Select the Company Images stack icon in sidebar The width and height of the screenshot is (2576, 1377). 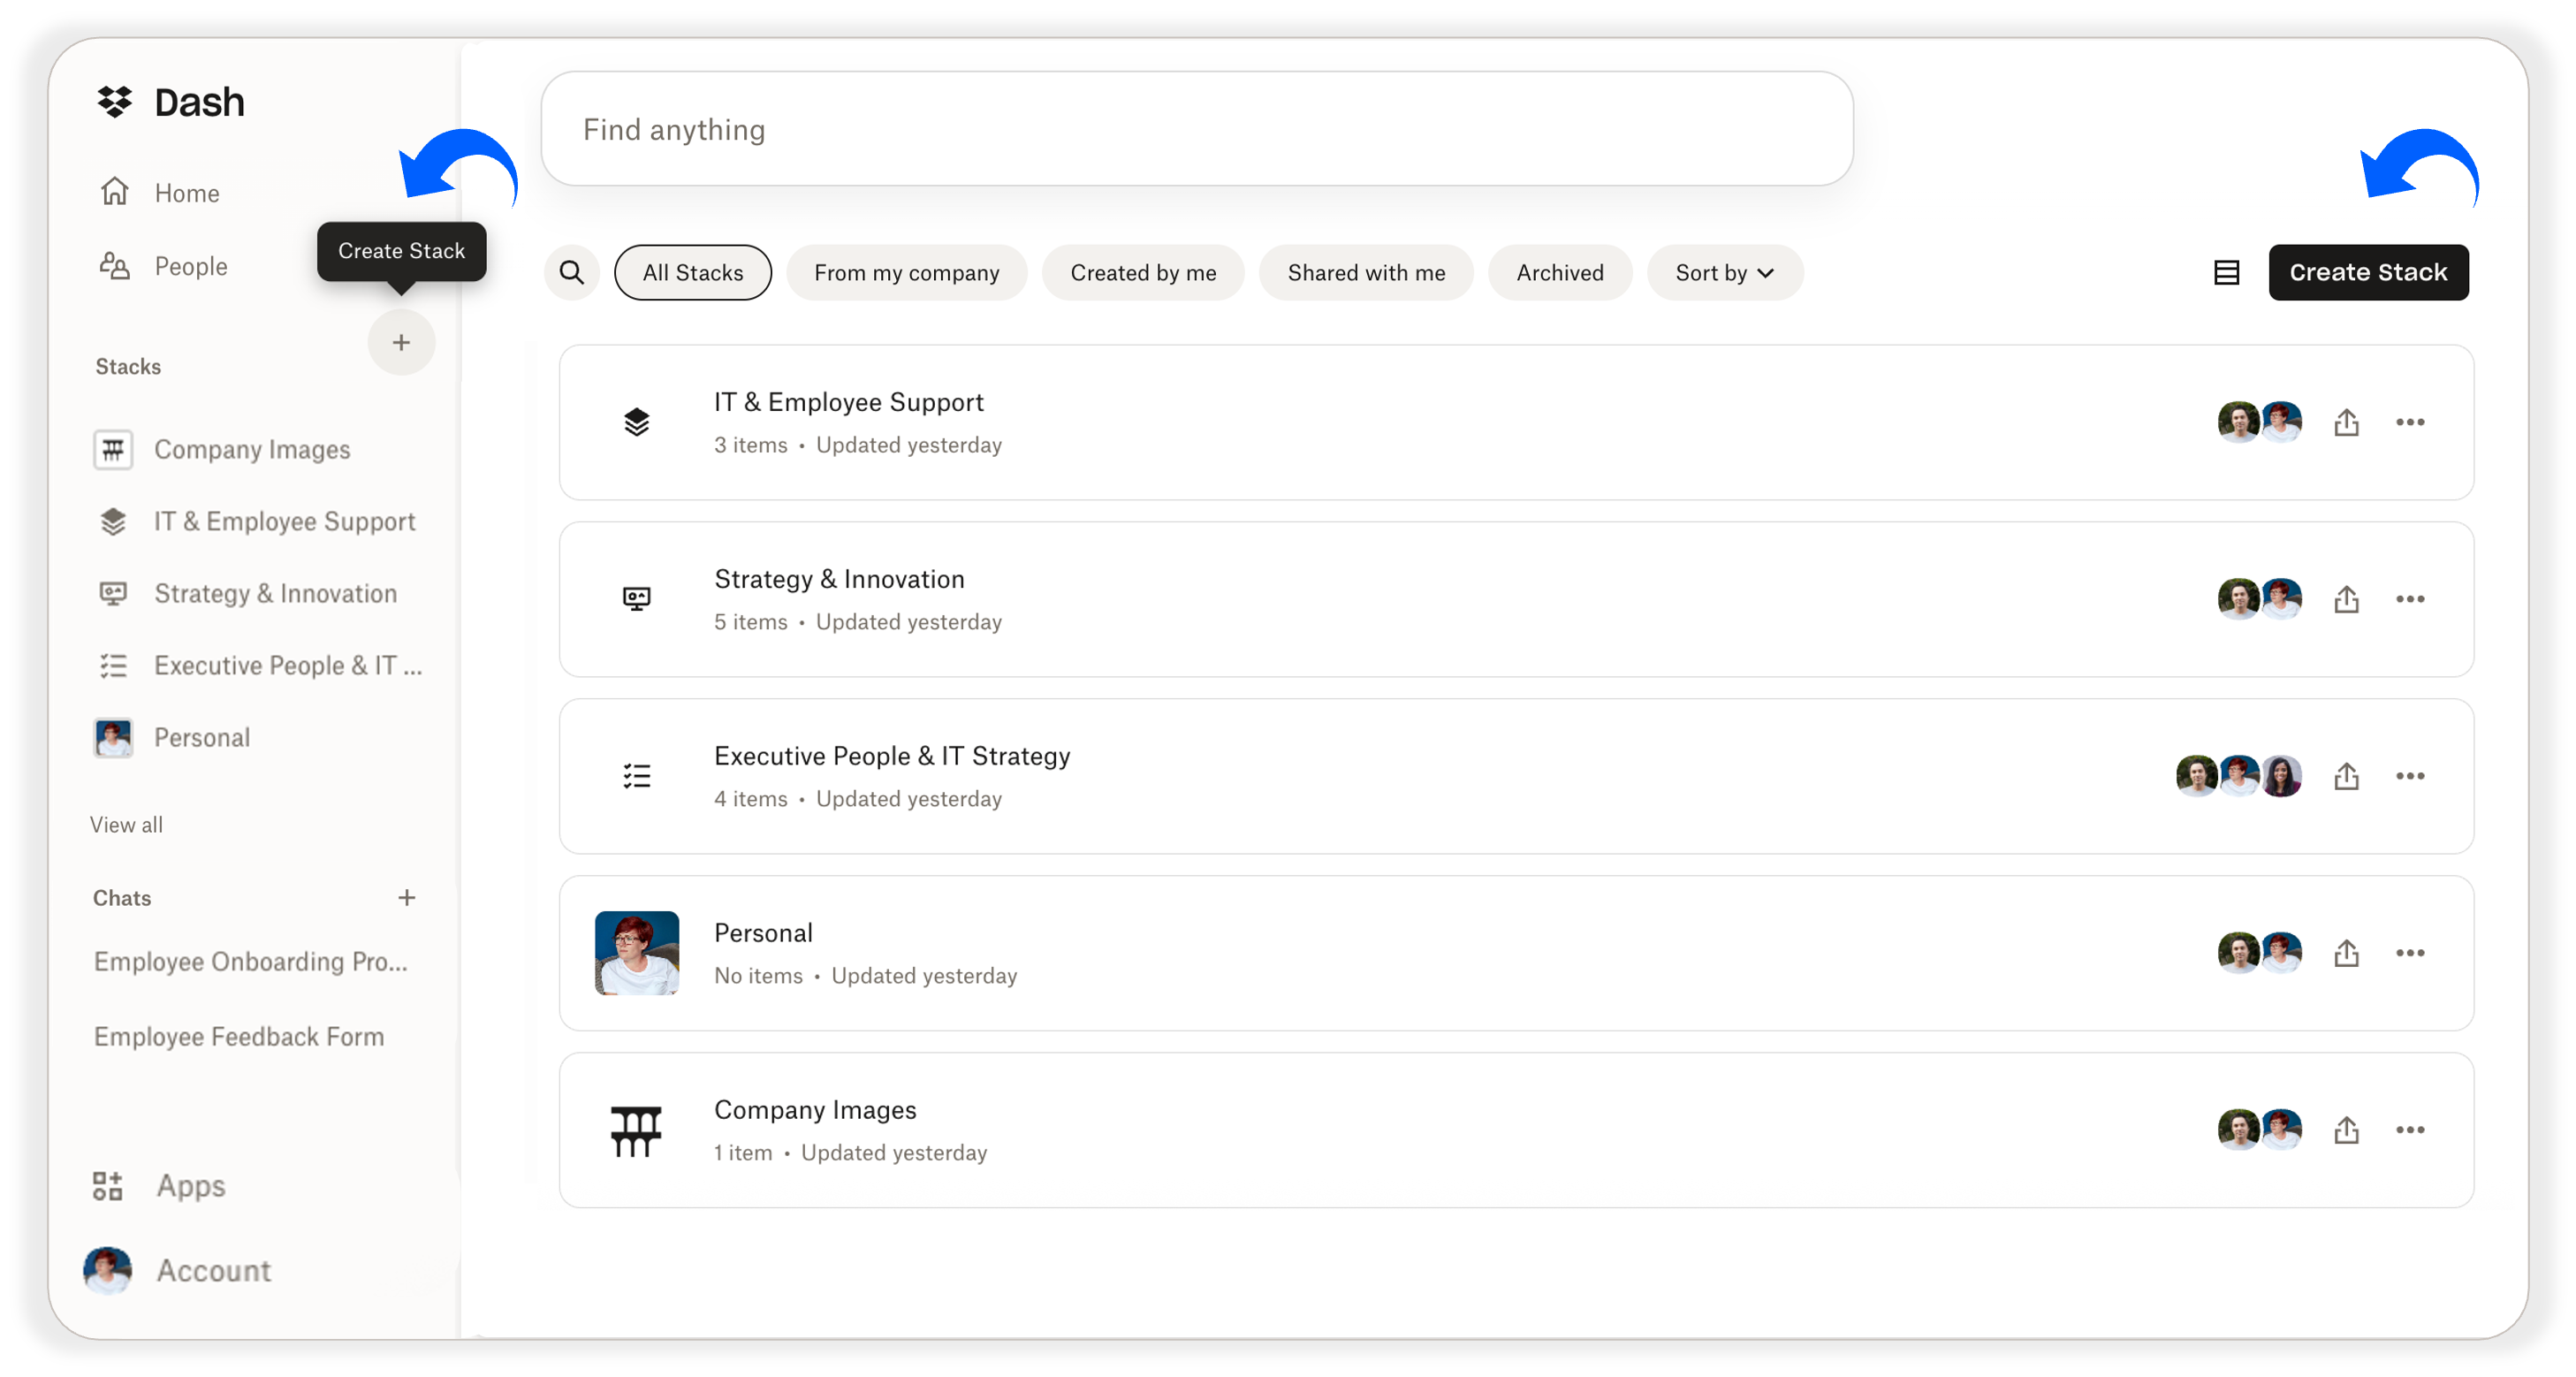(x=112, y=449)
